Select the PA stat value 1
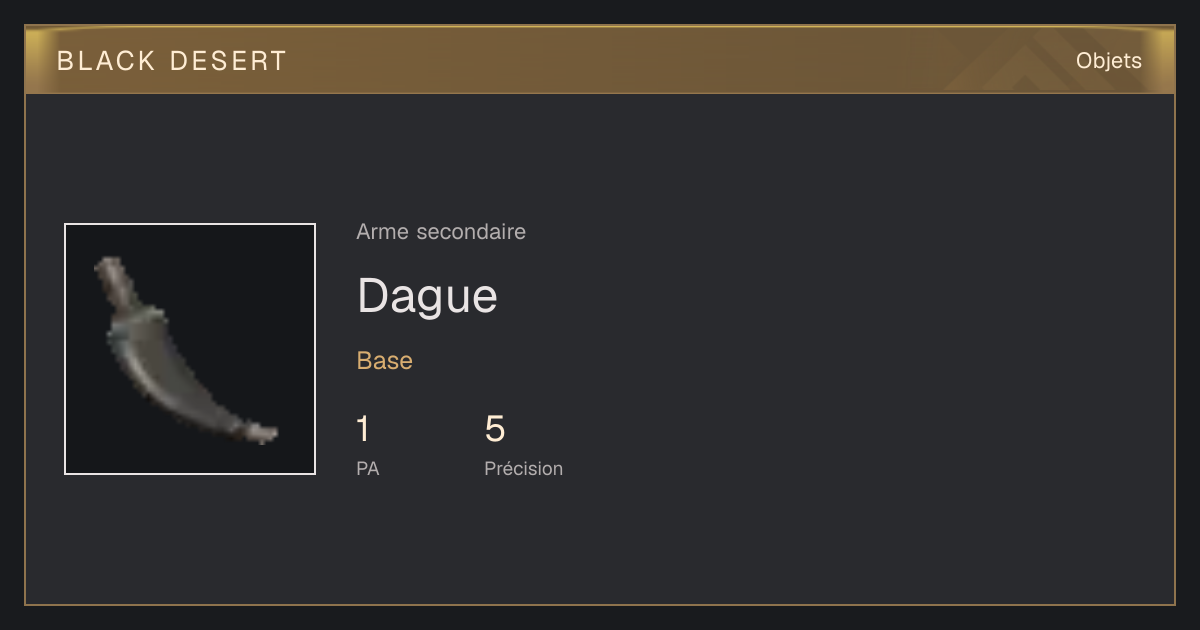The height and width of the screenshot is (630, 1200). pyautogui.click(x=363, y=429)
